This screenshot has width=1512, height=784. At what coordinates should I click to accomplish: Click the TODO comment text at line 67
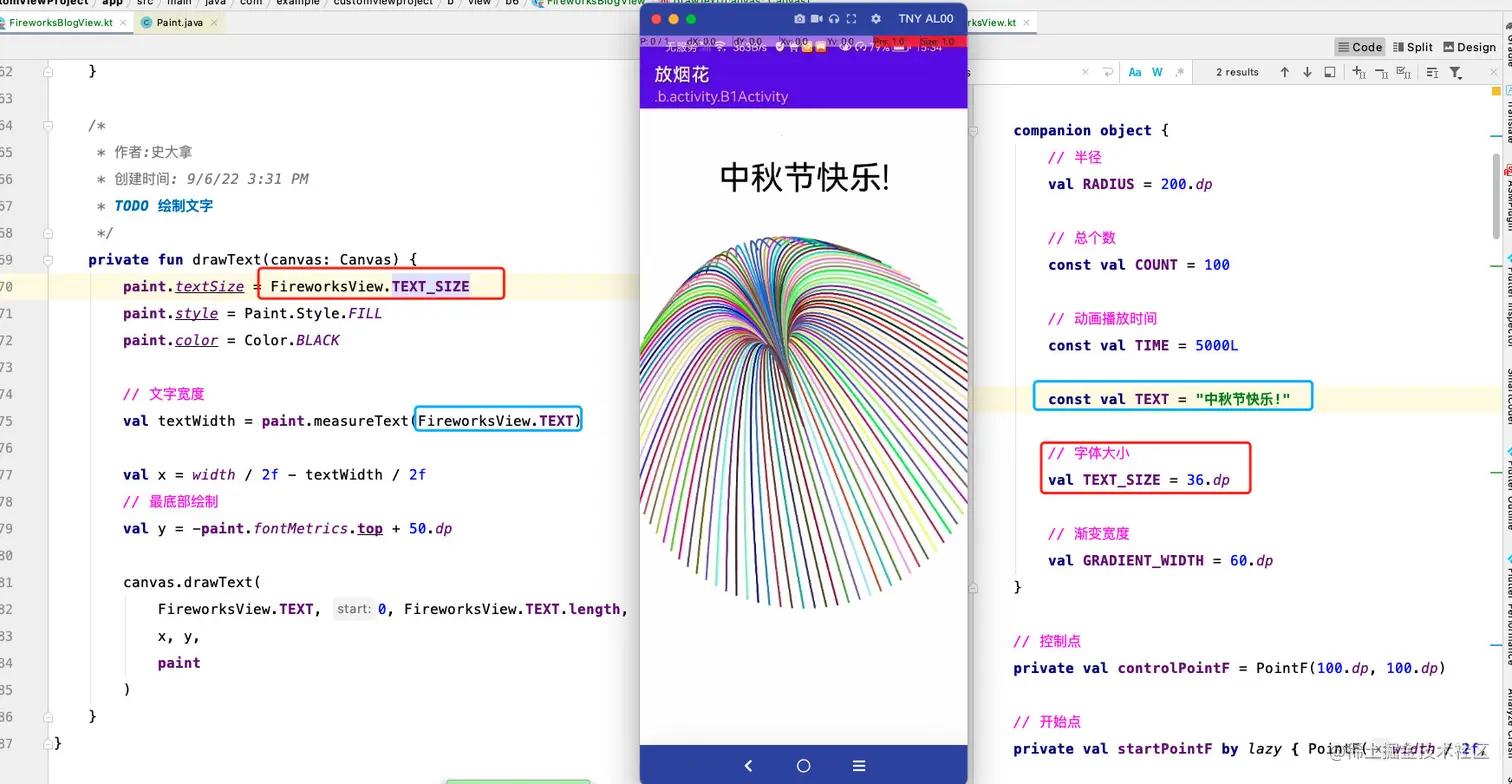coord(164,206)
